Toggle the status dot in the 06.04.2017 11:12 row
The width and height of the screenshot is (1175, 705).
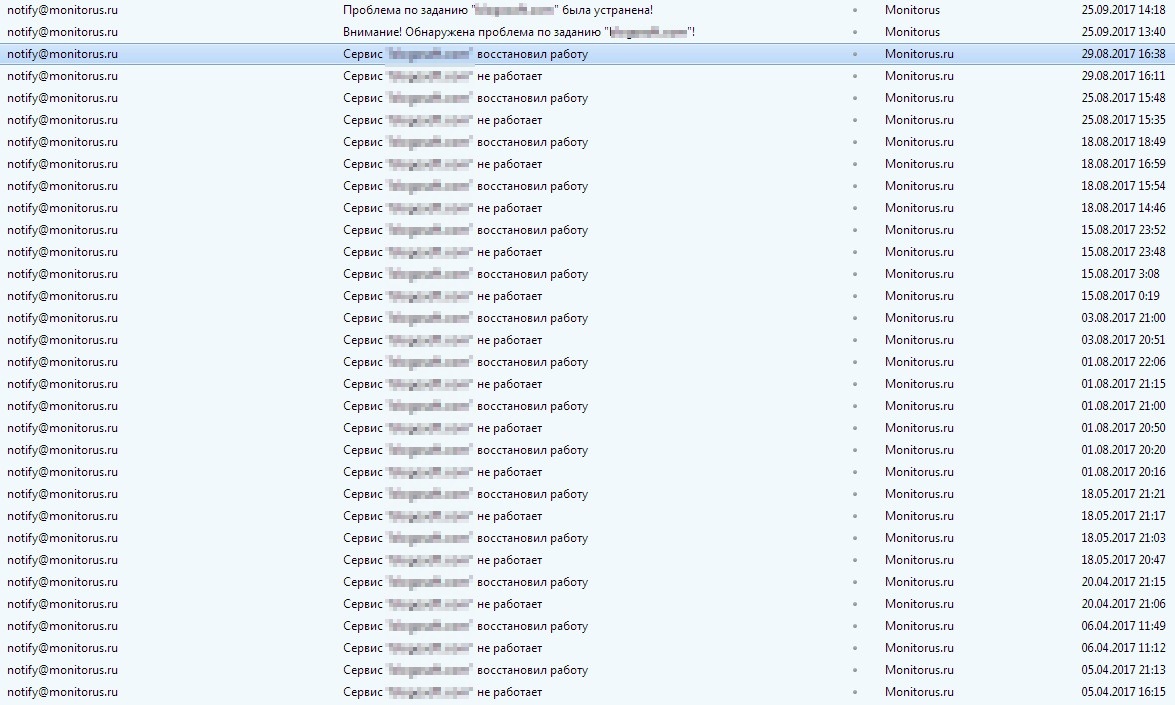(x=855, y=648)
